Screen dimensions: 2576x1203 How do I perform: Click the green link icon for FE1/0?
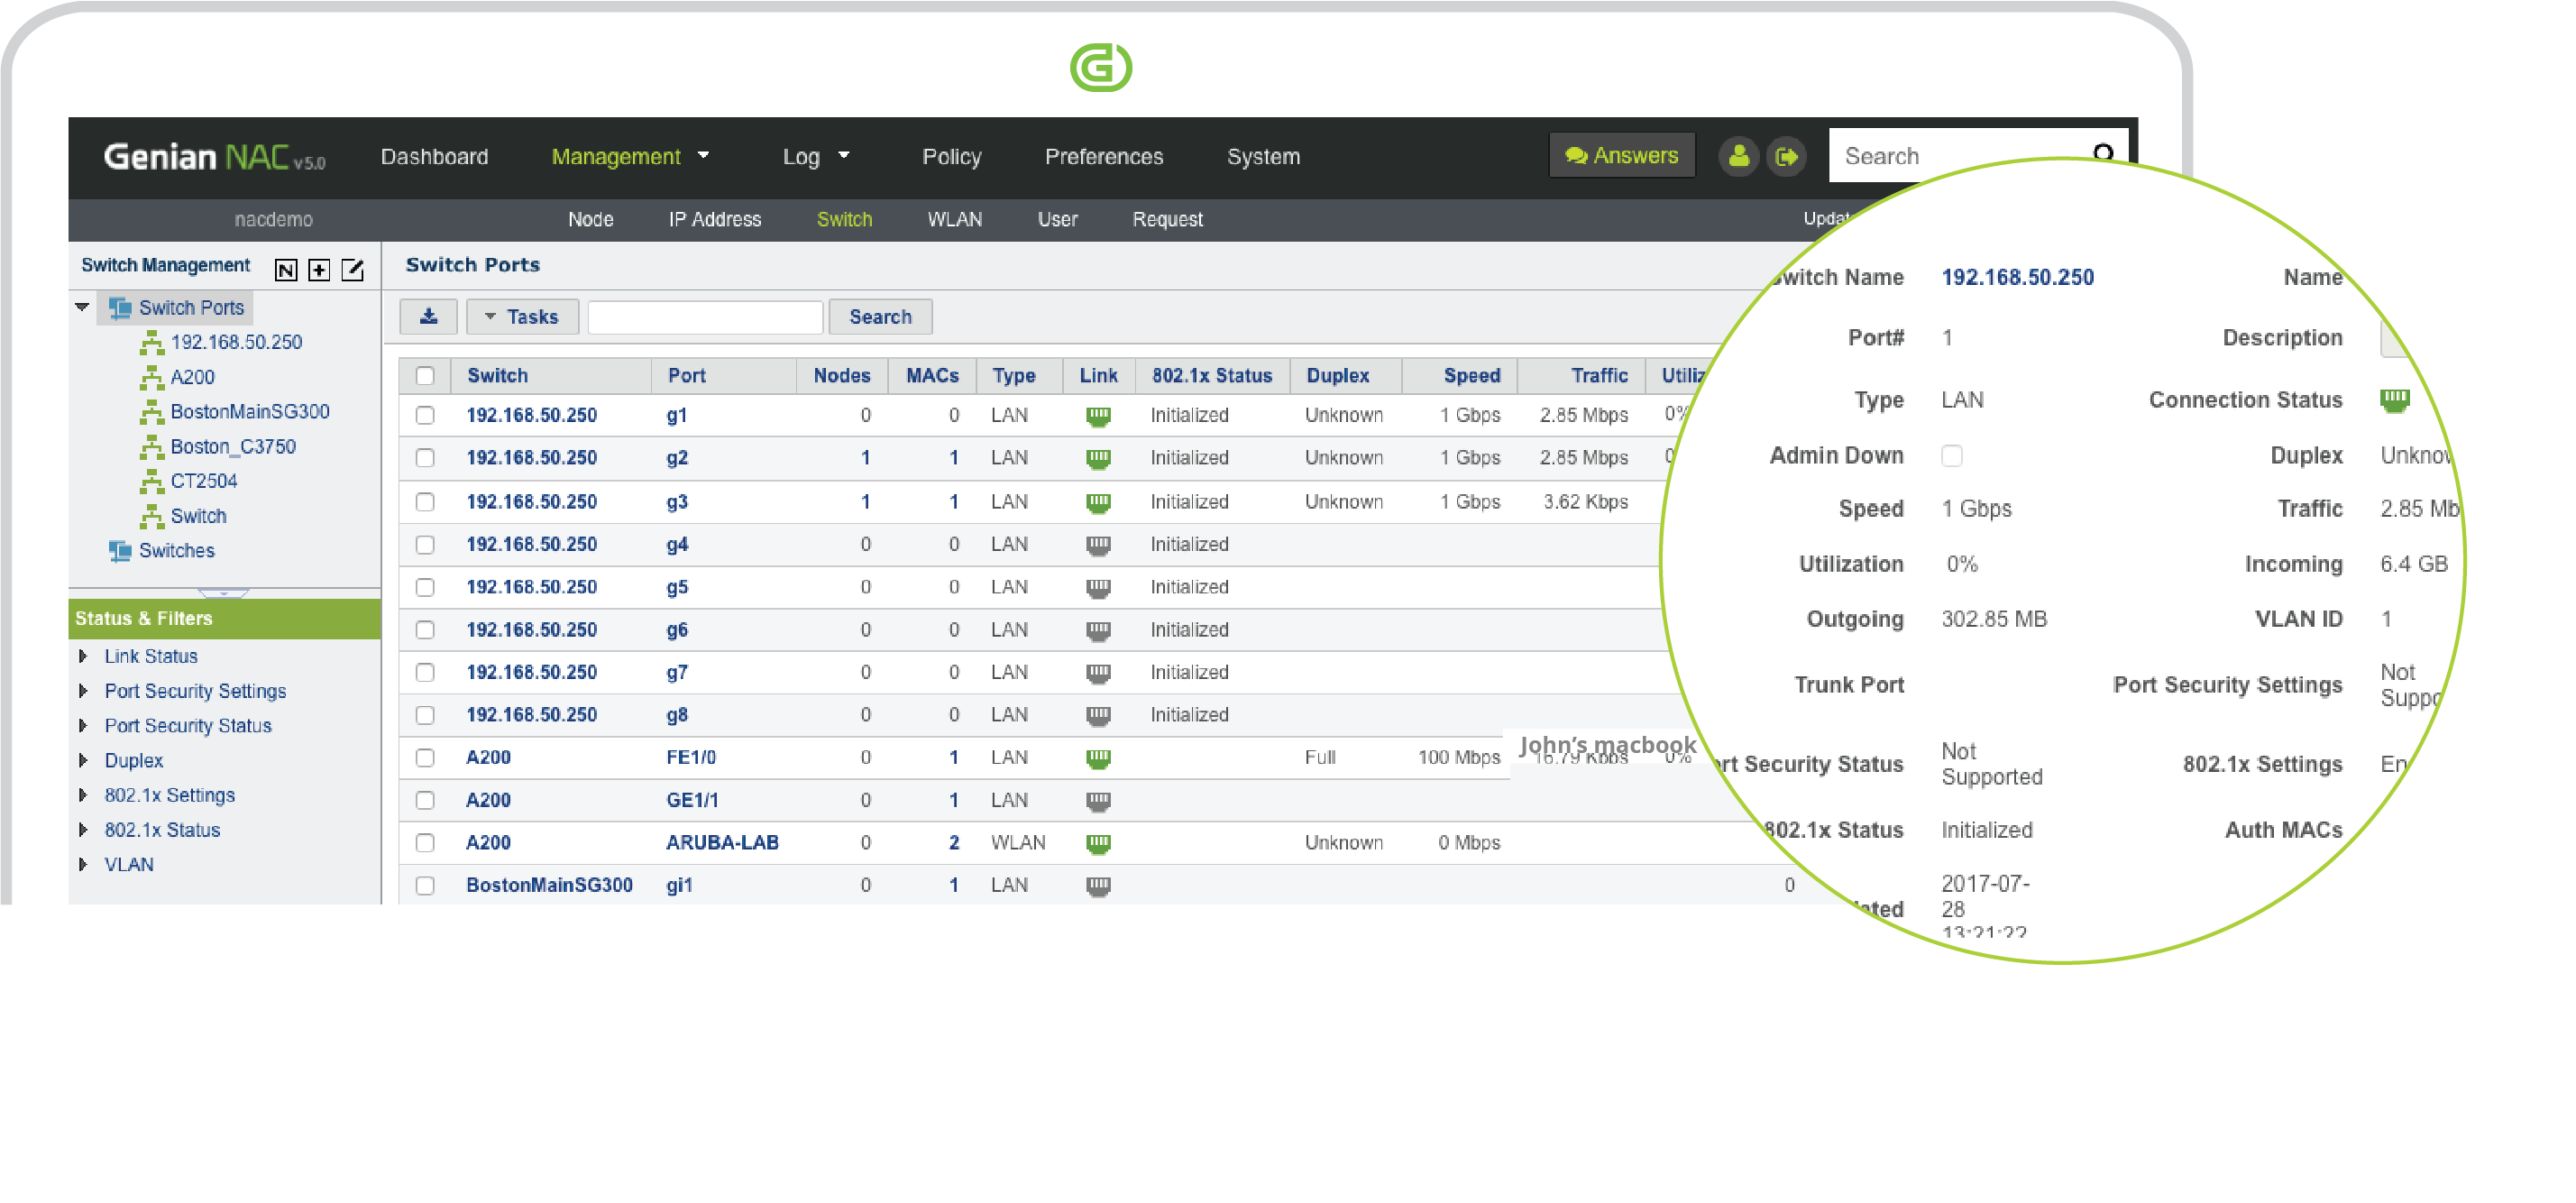pyautogui.click(x=1098, y=758)
